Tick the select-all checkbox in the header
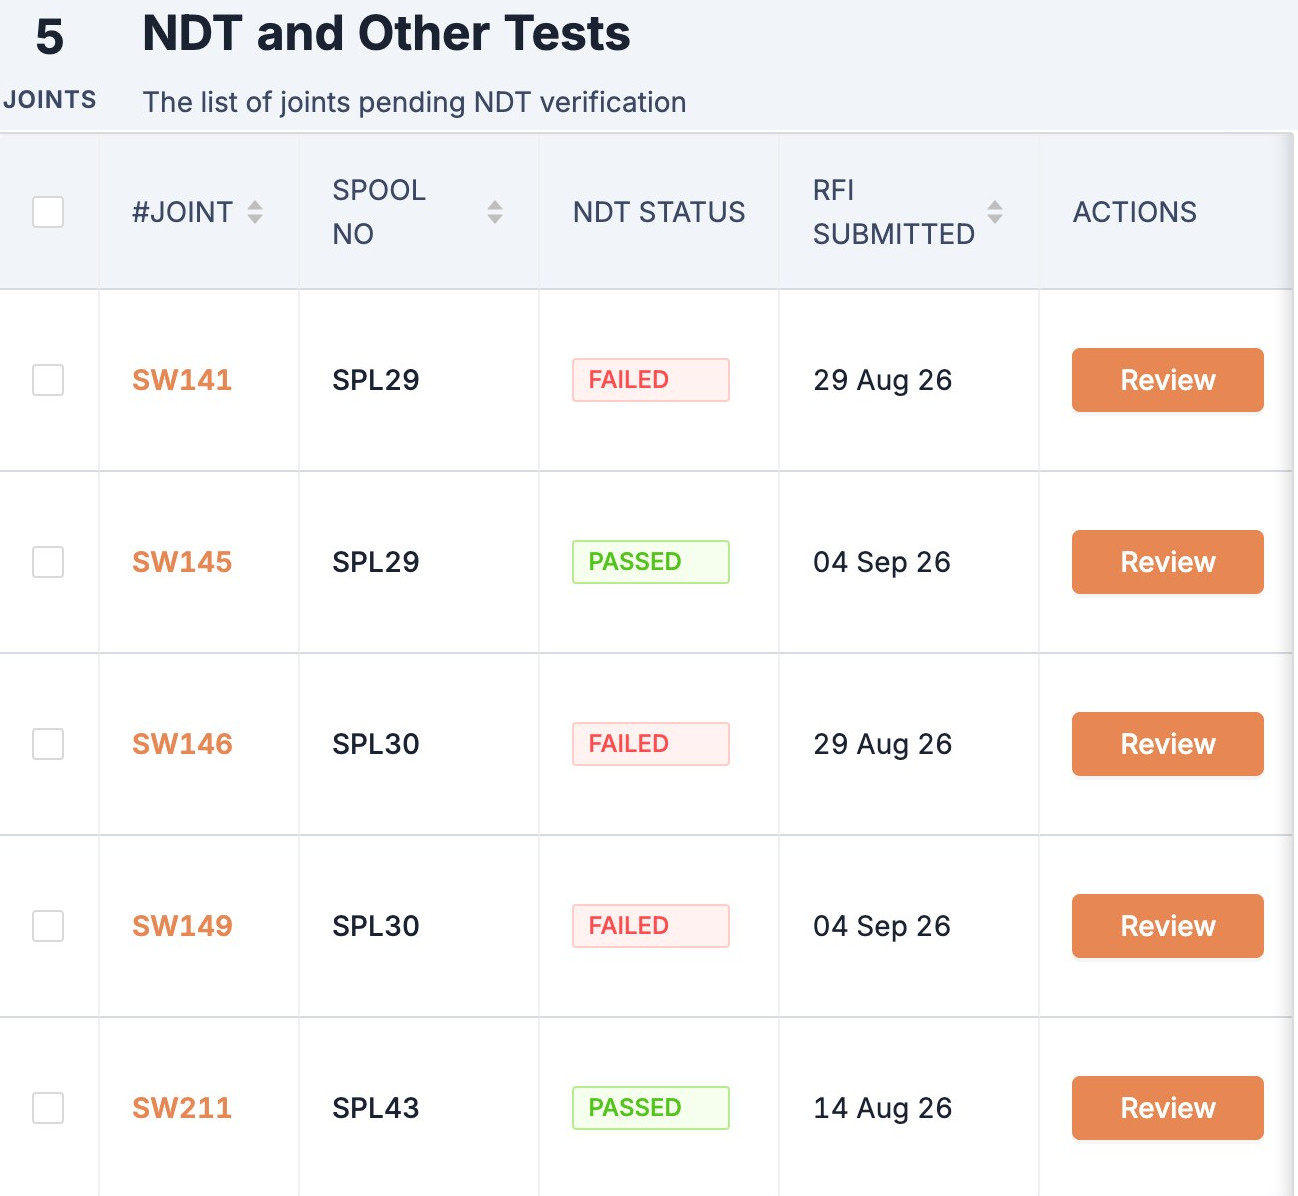The height and width of the screenshot is (1196, 1298). coord(48,212)
